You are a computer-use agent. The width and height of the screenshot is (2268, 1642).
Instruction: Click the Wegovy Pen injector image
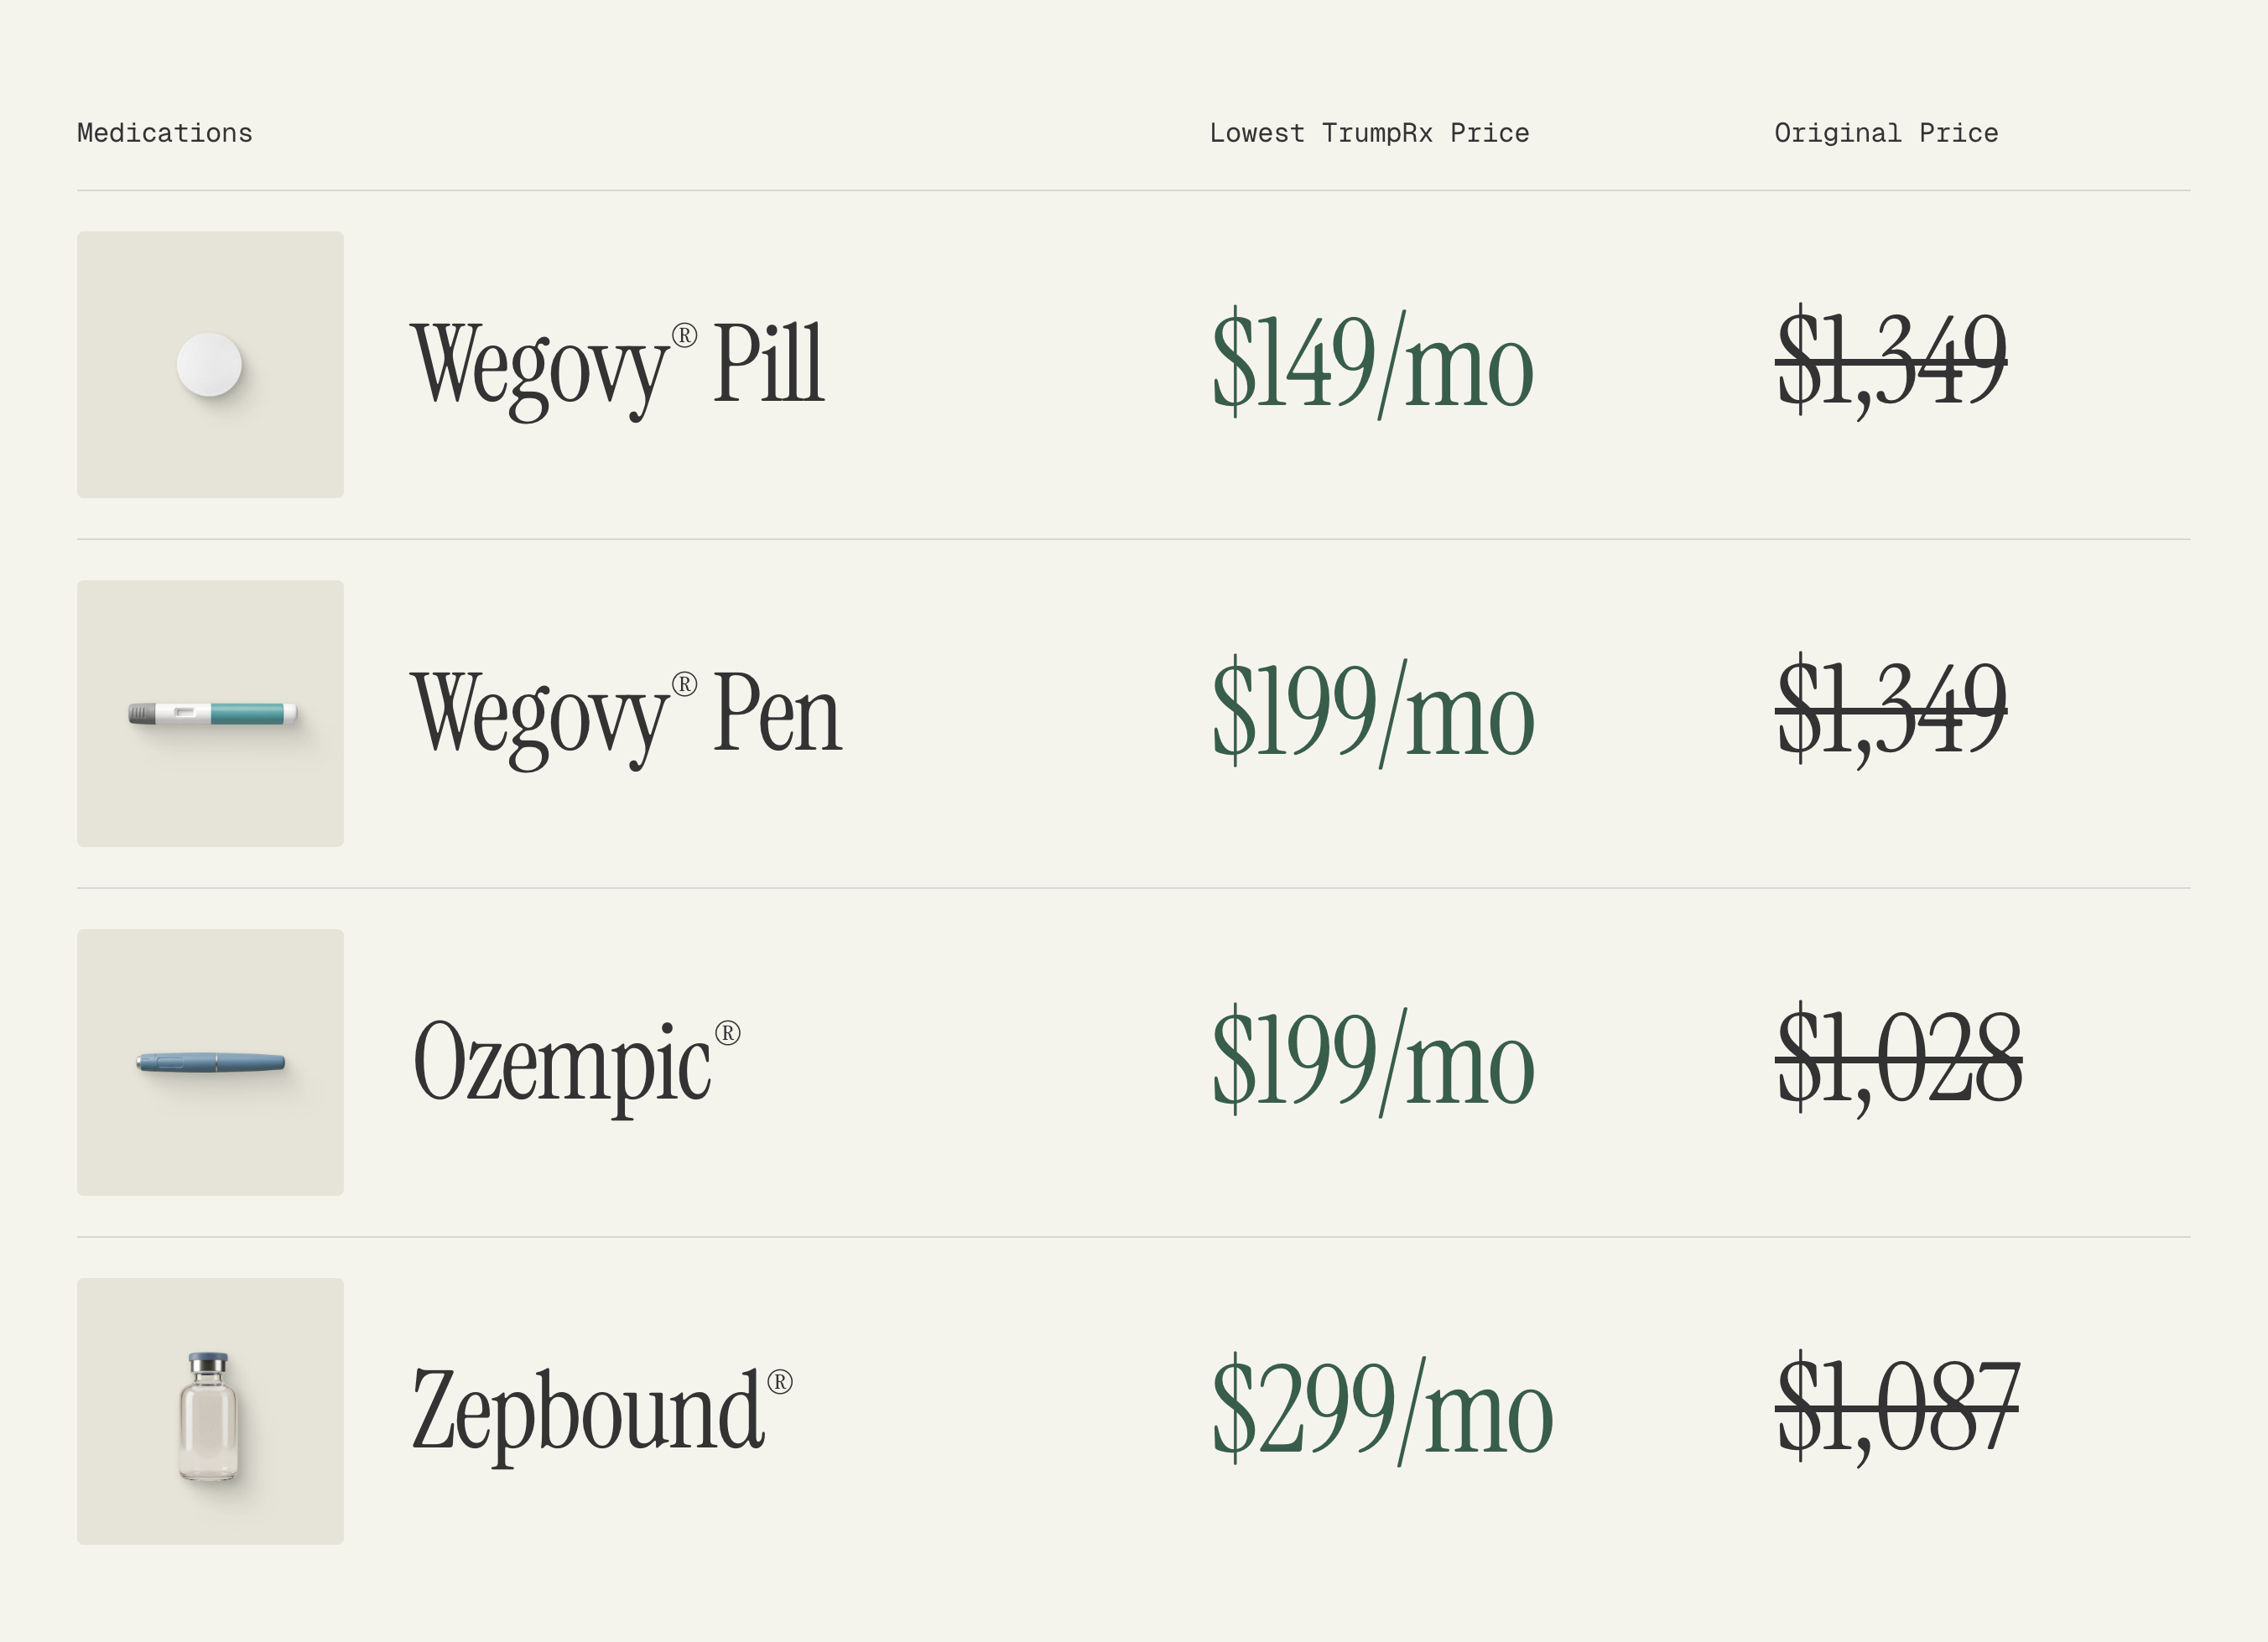[212, 714]
